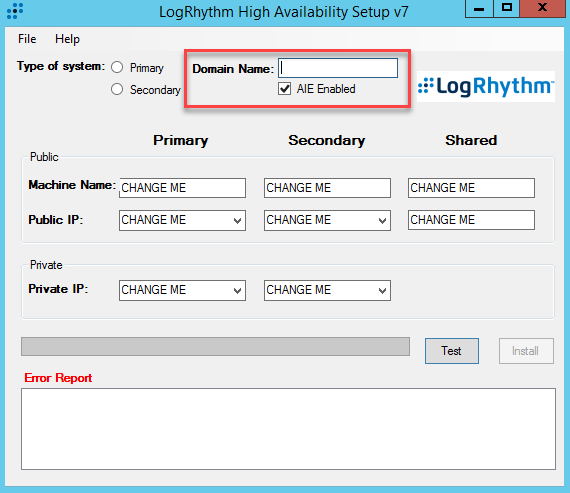Focus the Domain Name text field
Screen dimensions: 570x493
(x=338, y=68)
